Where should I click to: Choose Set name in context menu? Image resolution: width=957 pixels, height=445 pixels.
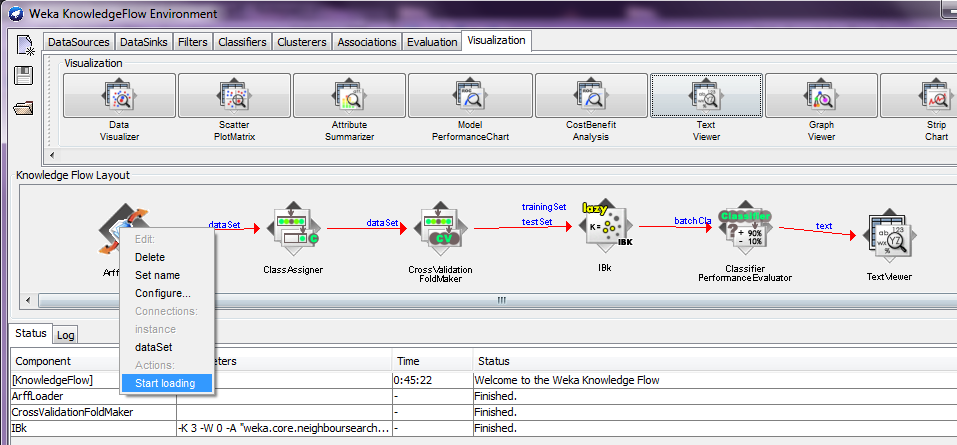coord(157,275)
